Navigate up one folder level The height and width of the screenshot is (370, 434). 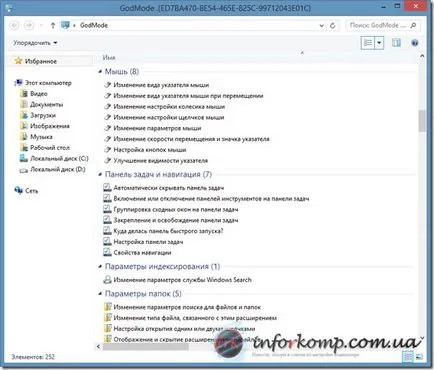click(53, 25)
